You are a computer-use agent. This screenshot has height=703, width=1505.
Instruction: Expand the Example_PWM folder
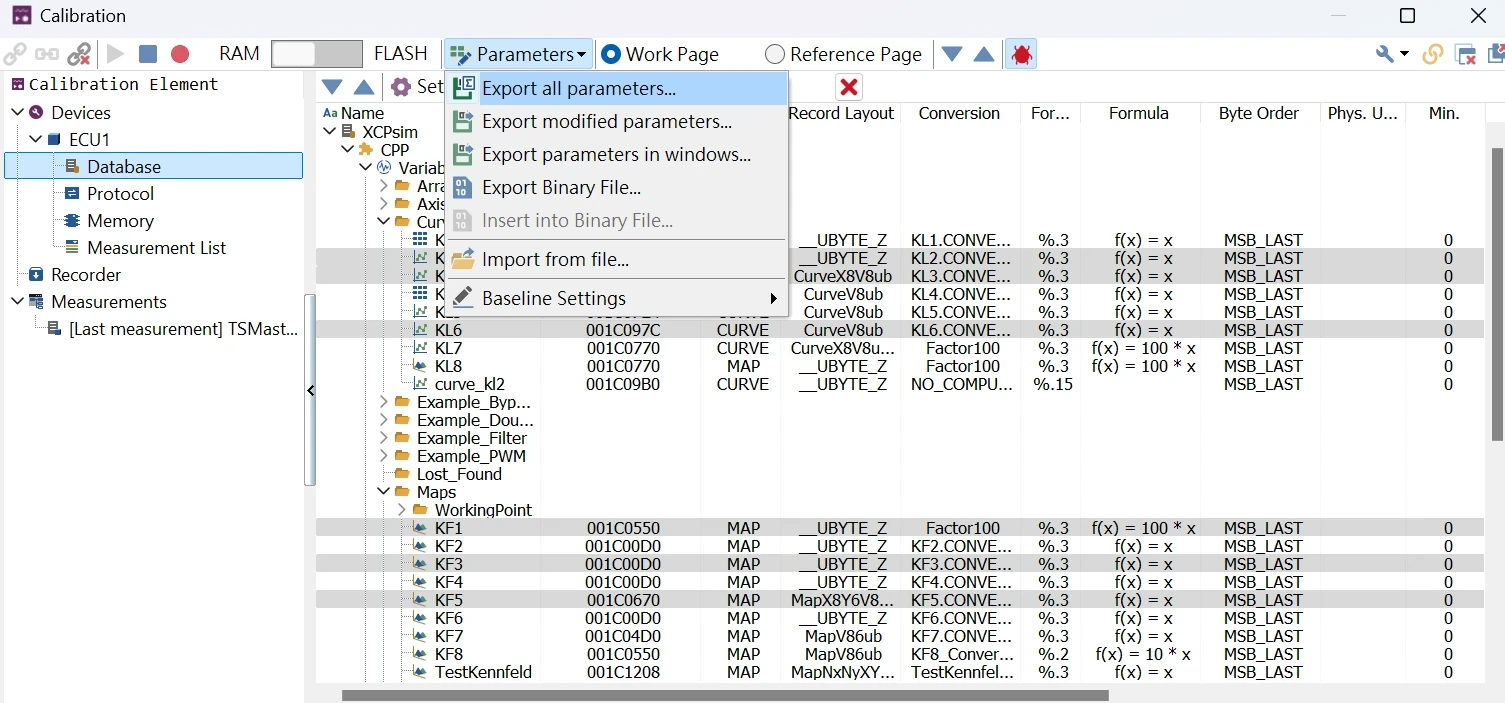click(384, 456)
